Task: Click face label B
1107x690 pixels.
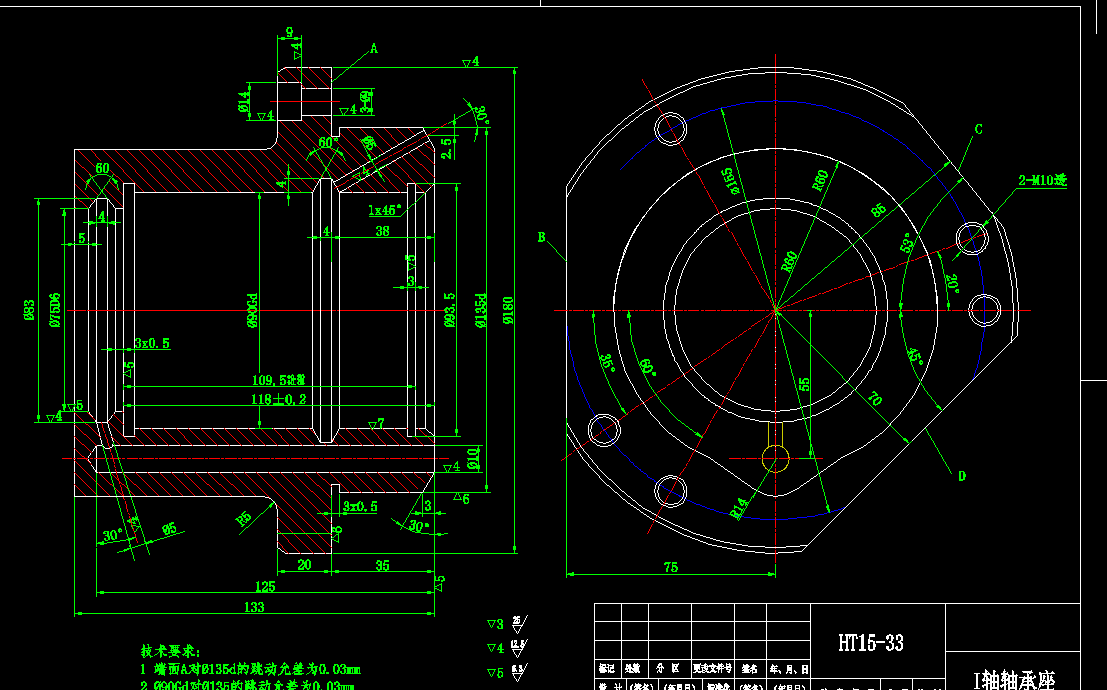Action: coord(541,237)
